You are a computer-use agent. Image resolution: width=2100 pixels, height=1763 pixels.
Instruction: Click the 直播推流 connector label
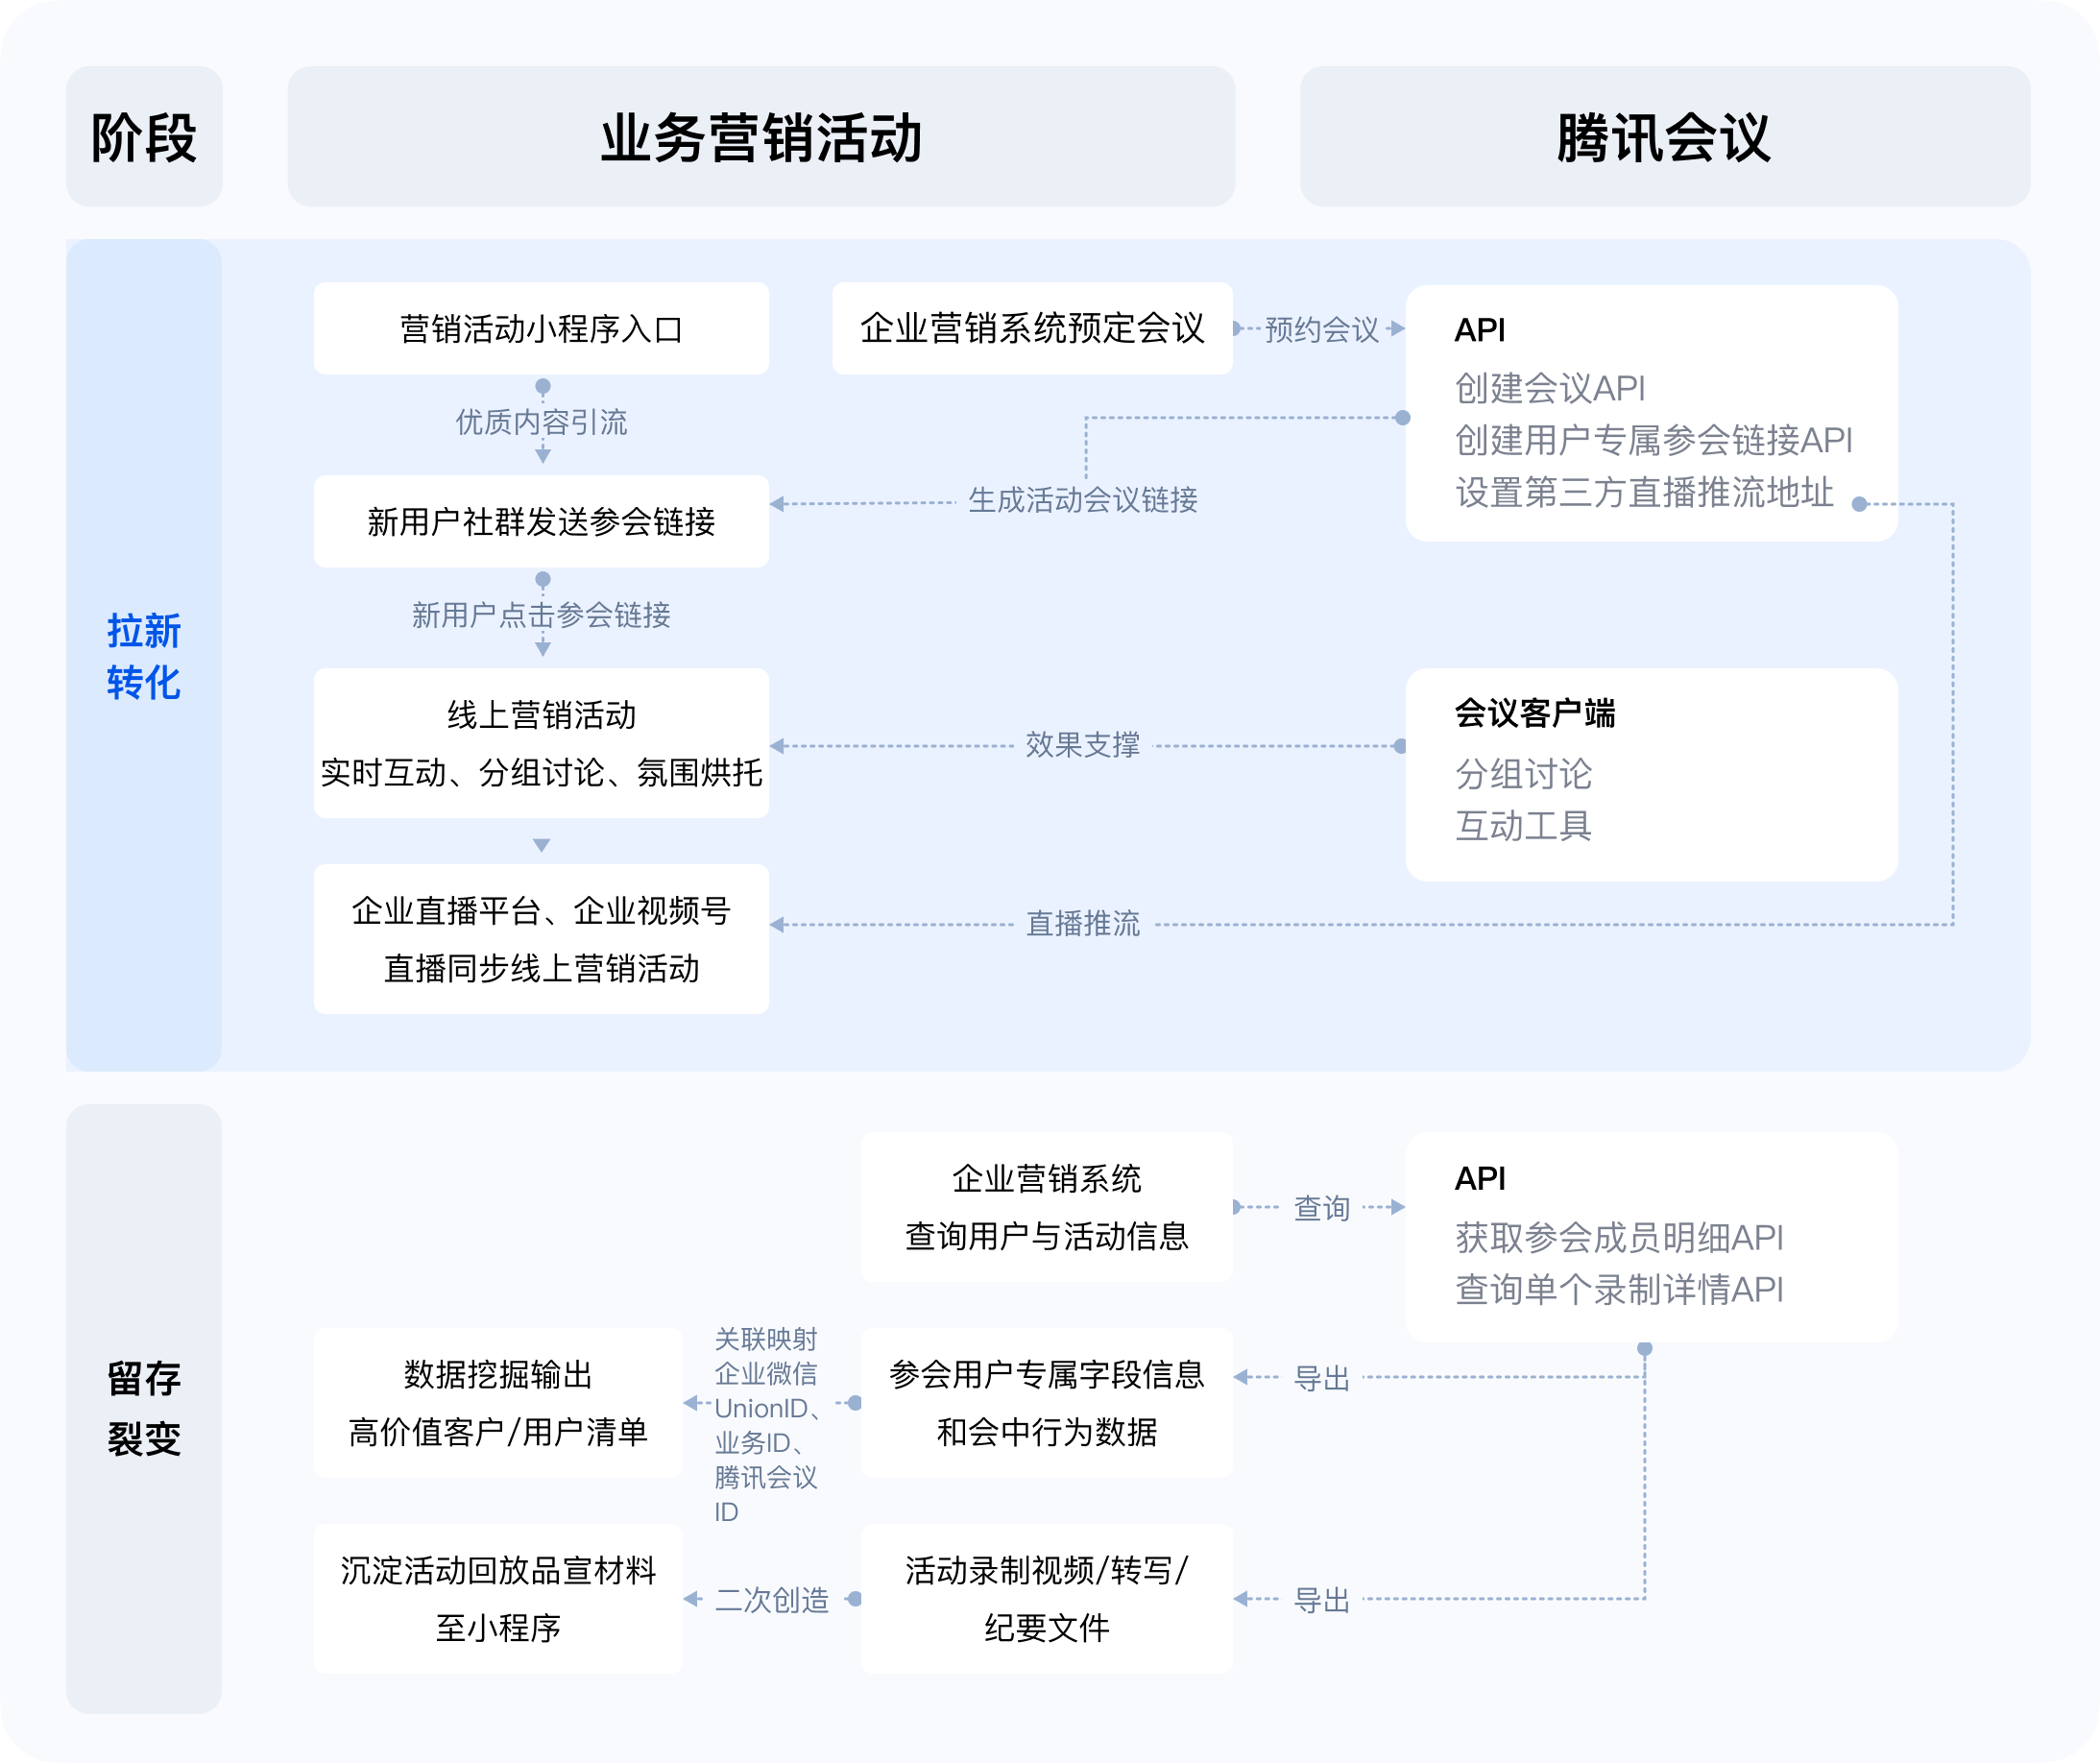[x=1082, y=923]
